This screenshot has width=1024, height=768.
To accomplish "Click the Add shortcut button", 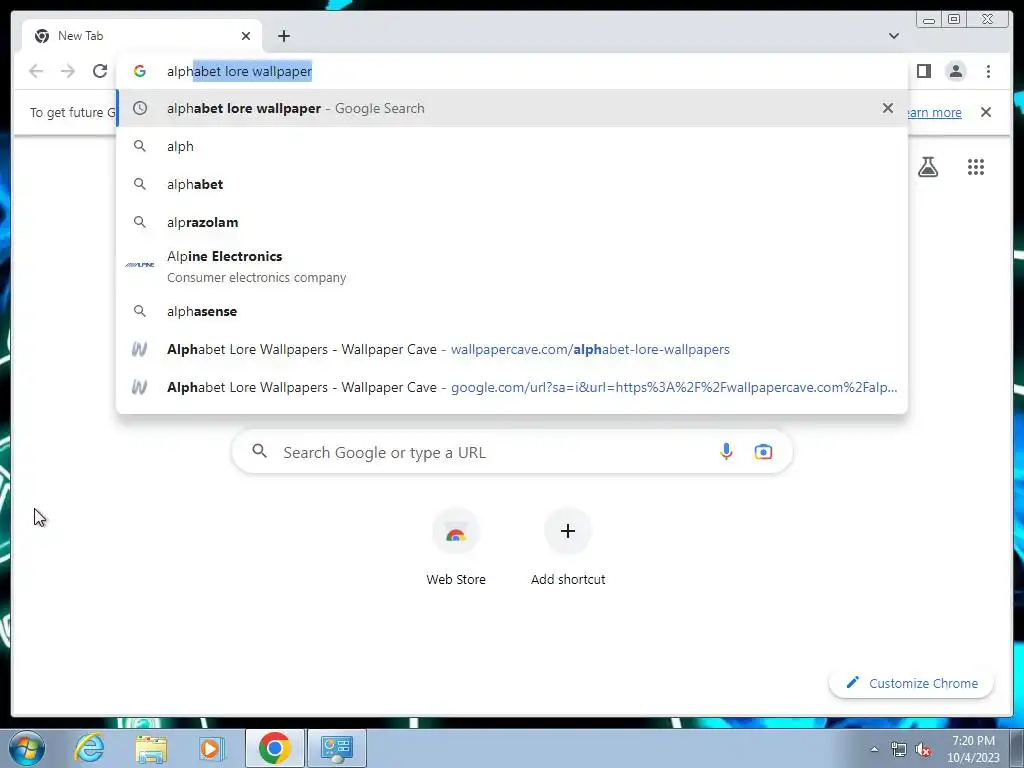I will click(x=568, y=547).
